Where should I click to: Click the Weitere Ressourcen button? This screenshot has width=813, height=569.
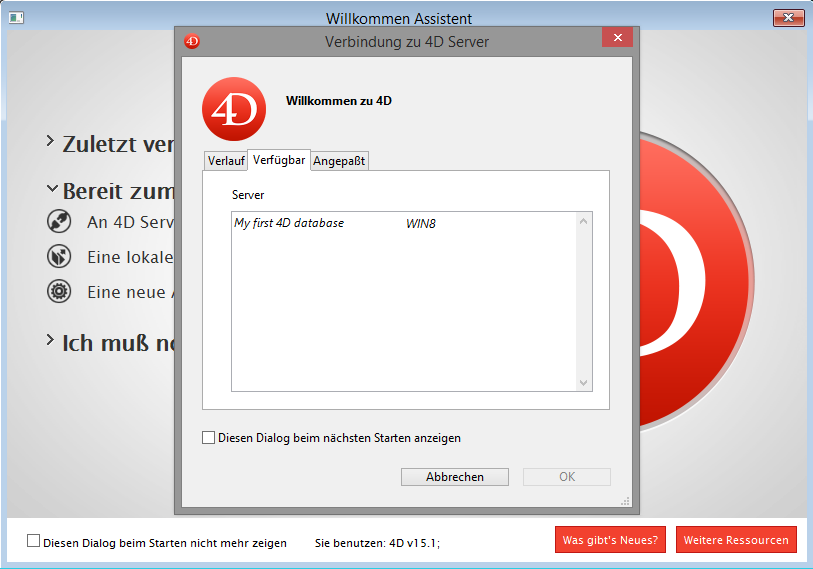click(736, 540)
